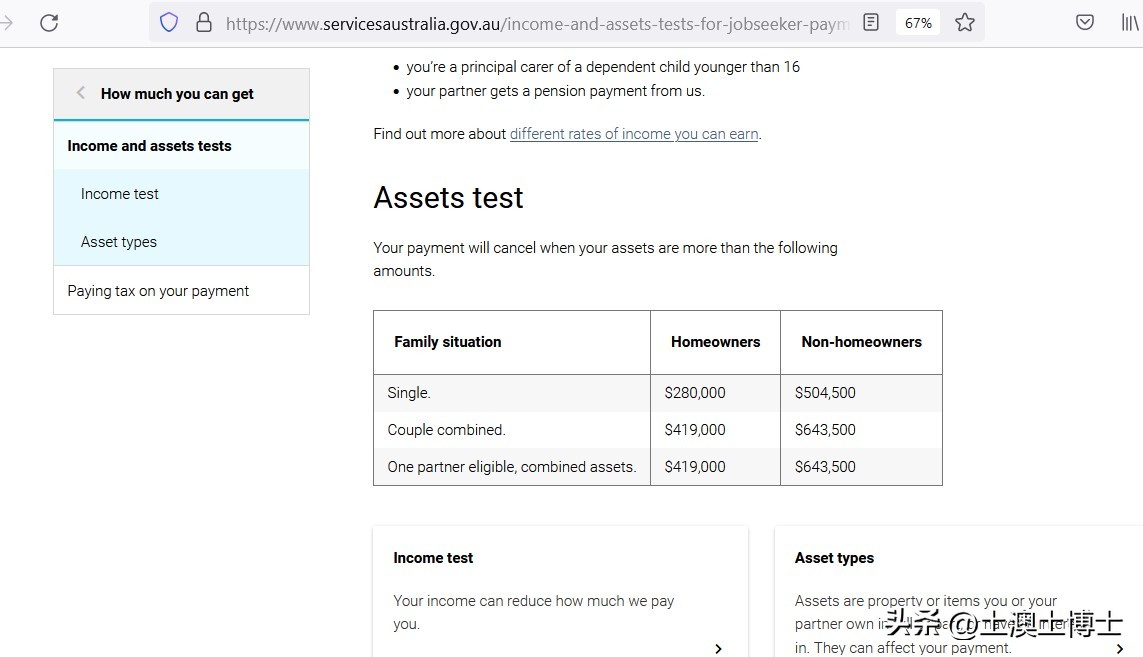Reset the 67% zoom level indicator
The height and width of the screenshot is (657, 1143).
tap(918, 22)
